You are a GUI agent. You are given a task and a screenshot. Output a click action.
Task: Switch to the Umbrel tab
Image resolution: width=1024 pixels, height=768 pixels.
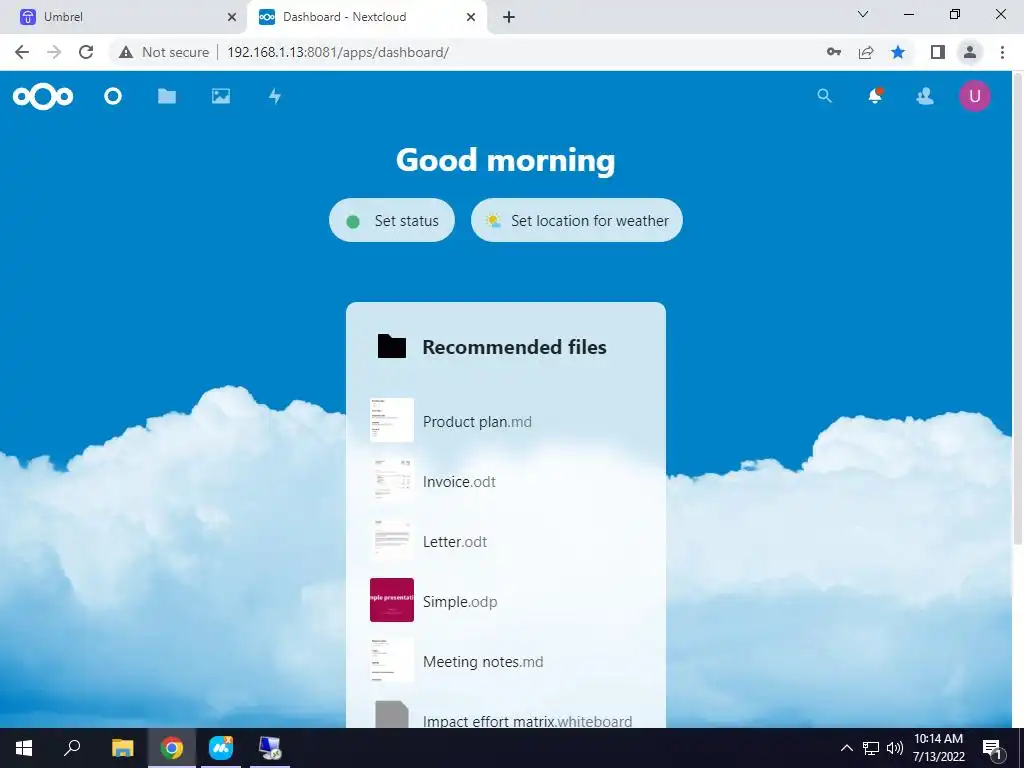[x=124, y=17]
